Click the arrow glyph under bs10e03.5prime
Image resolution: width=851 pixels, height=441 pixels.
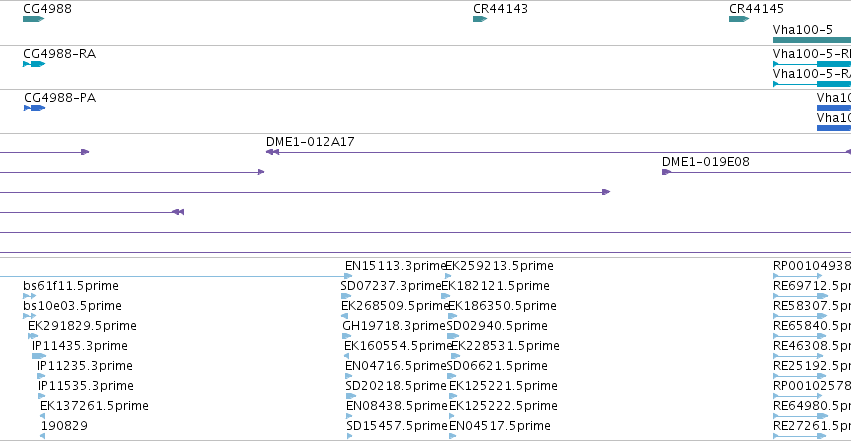29,316
